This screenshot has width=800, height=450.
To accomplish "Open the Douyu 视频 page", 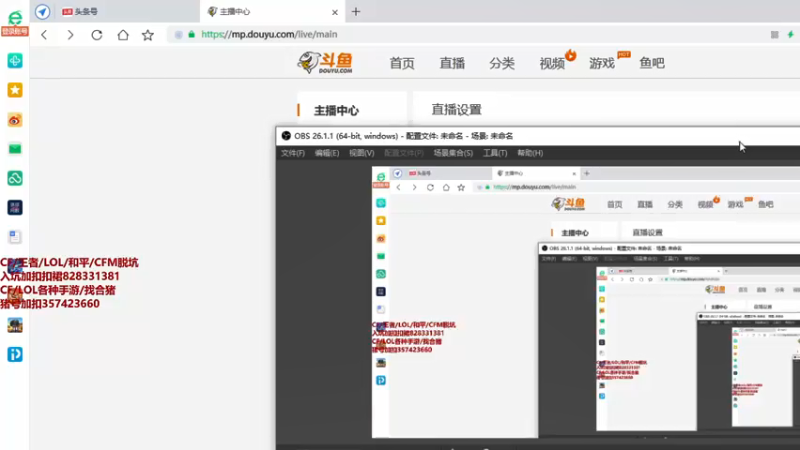I will (552, 63).
